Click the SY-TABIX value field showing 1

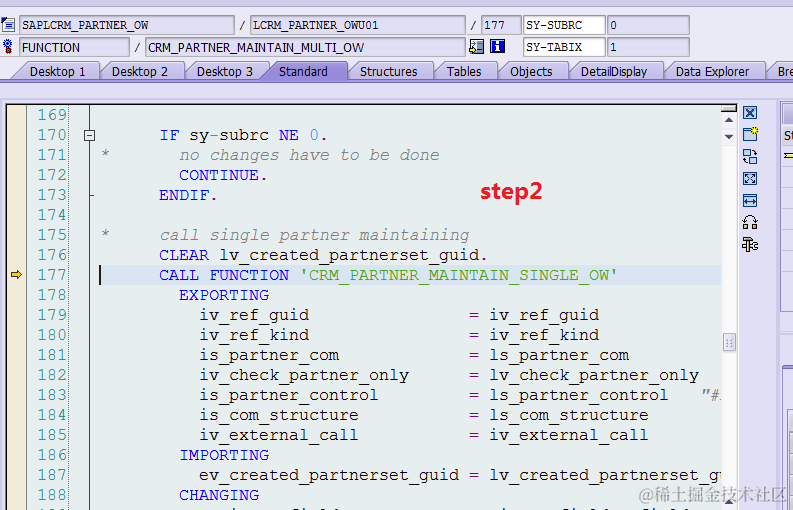(x=648, y=47)
